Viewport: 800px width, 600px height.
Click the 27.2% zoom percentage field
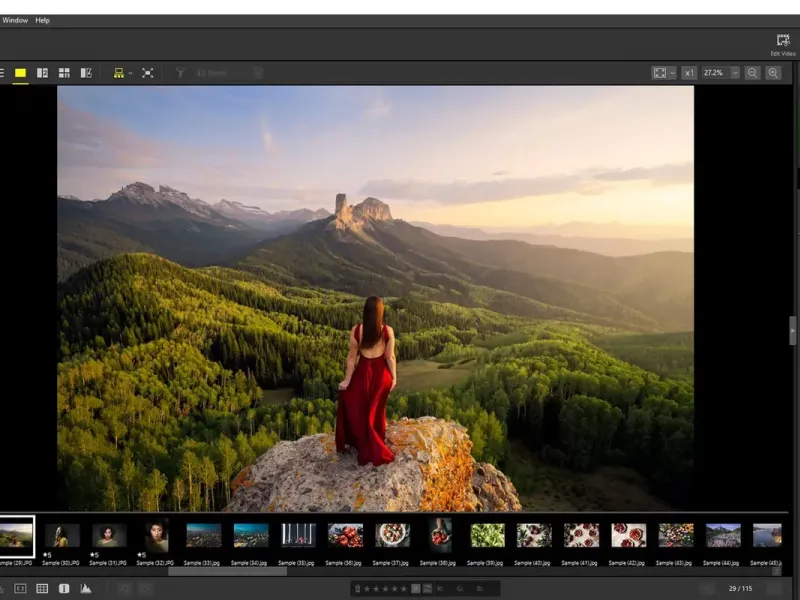[x=716, y=73]
